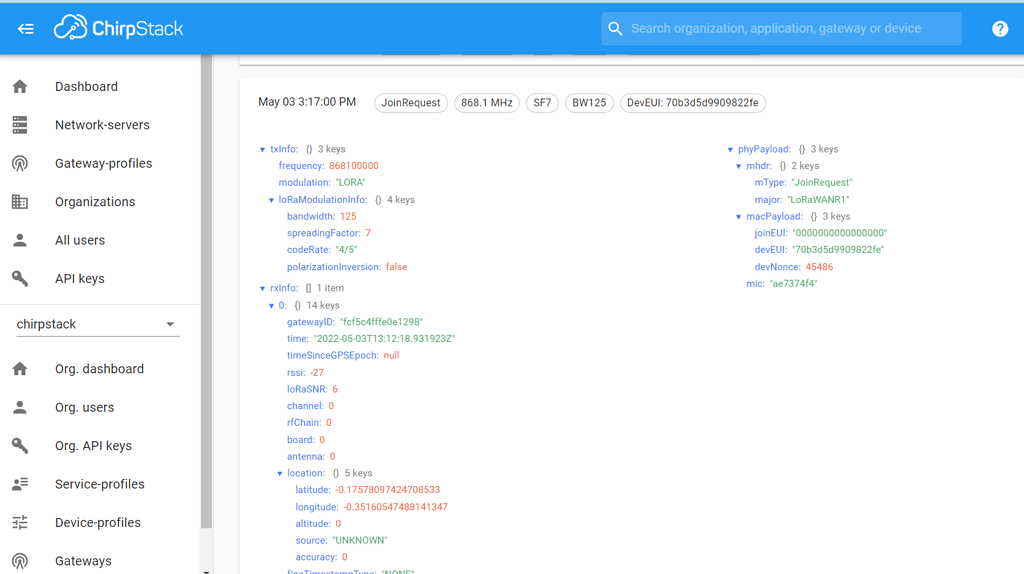Click the Device-profiles sliders icon
1024x574 pixels.
20,522
